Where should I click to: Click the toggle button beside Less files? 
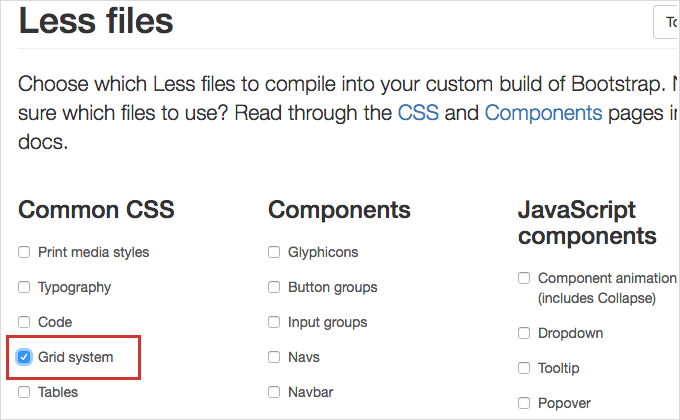[667, 22]
